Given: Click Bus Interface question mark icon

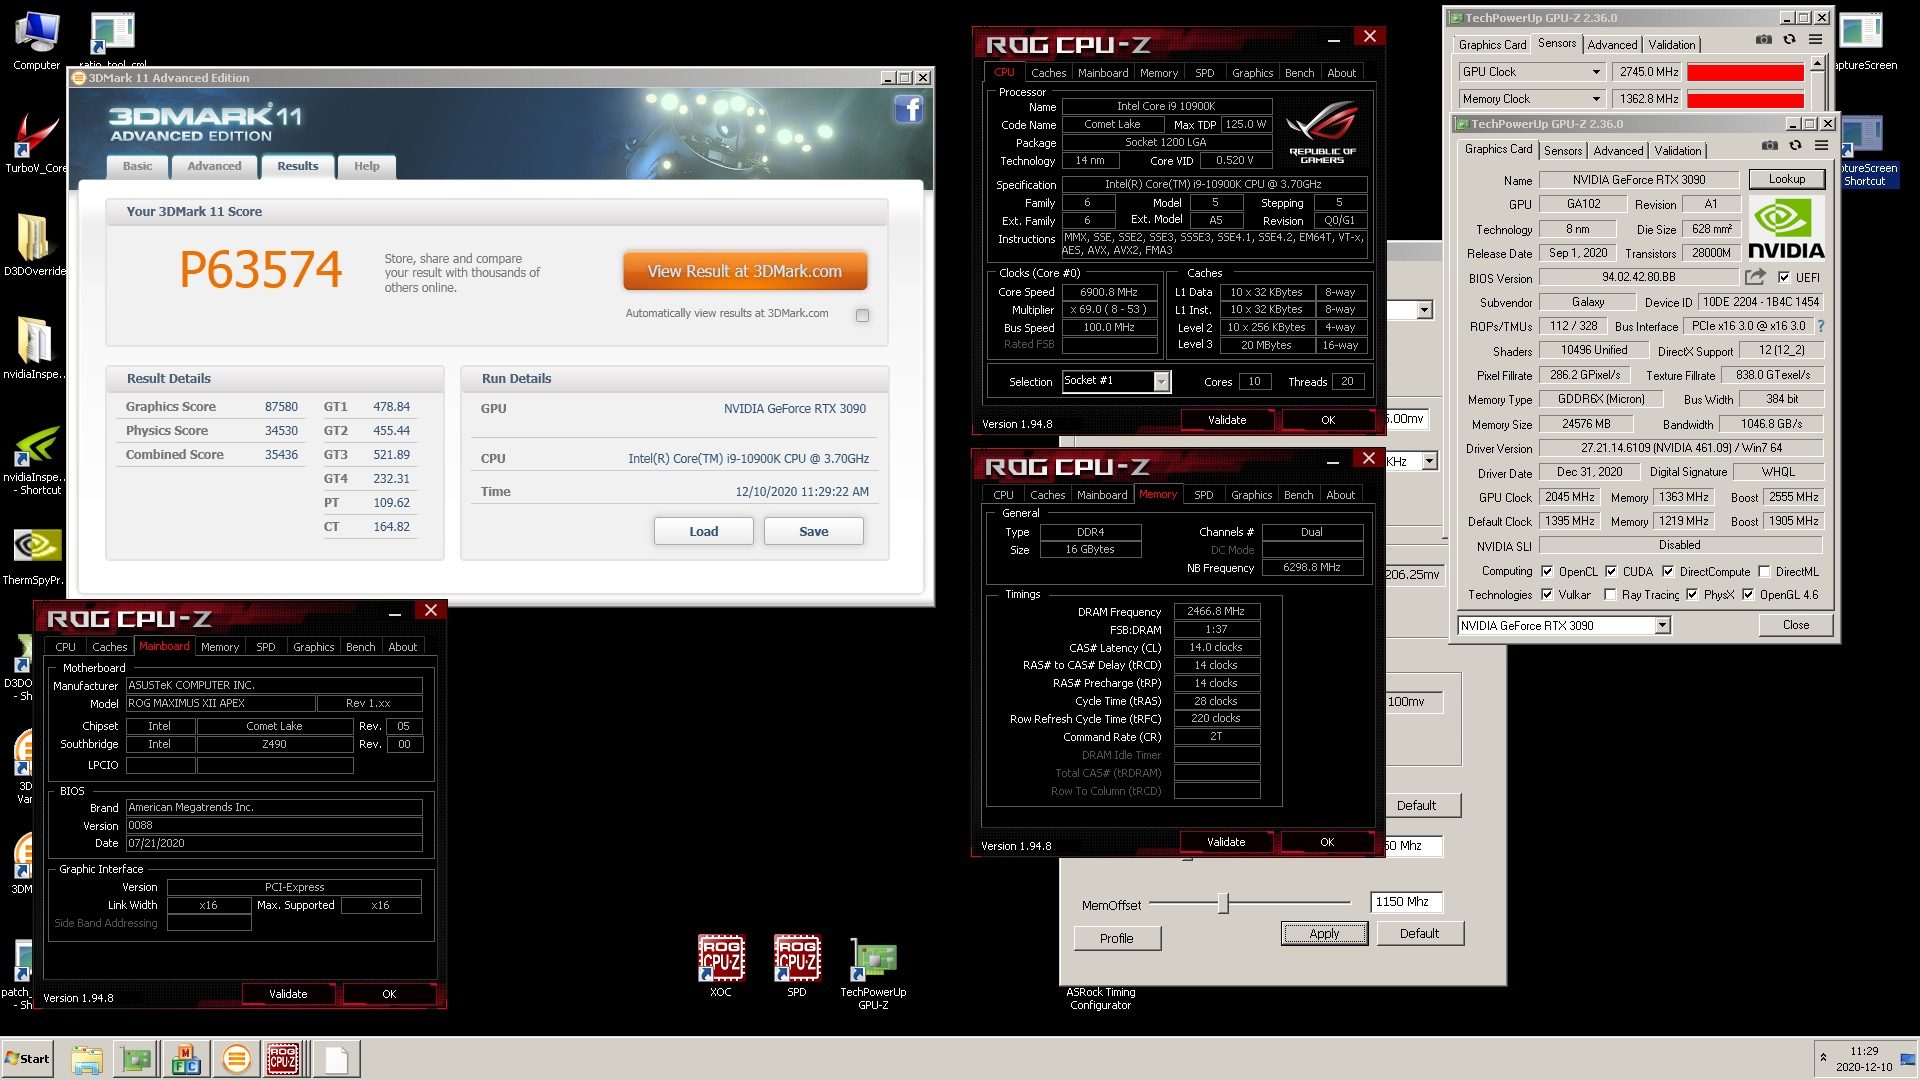Looking at the screenshot, I should (1821, 326).
